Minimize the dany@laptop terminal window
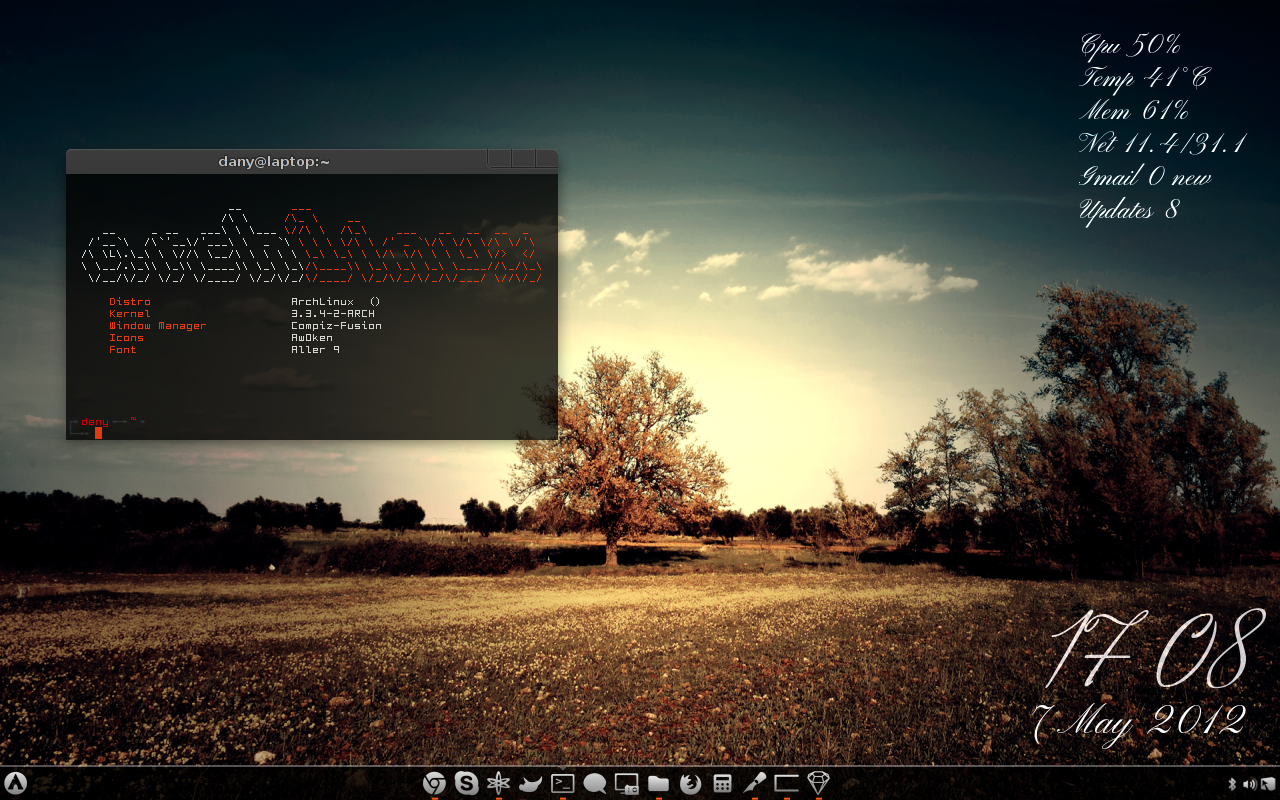 click(x=499, y=158)
